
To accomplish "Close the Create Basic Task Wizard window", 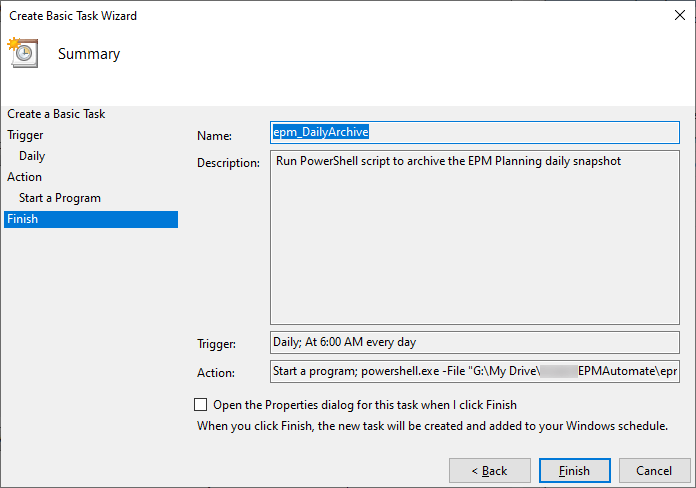I will pyautogui.click(x=680, y=15).
